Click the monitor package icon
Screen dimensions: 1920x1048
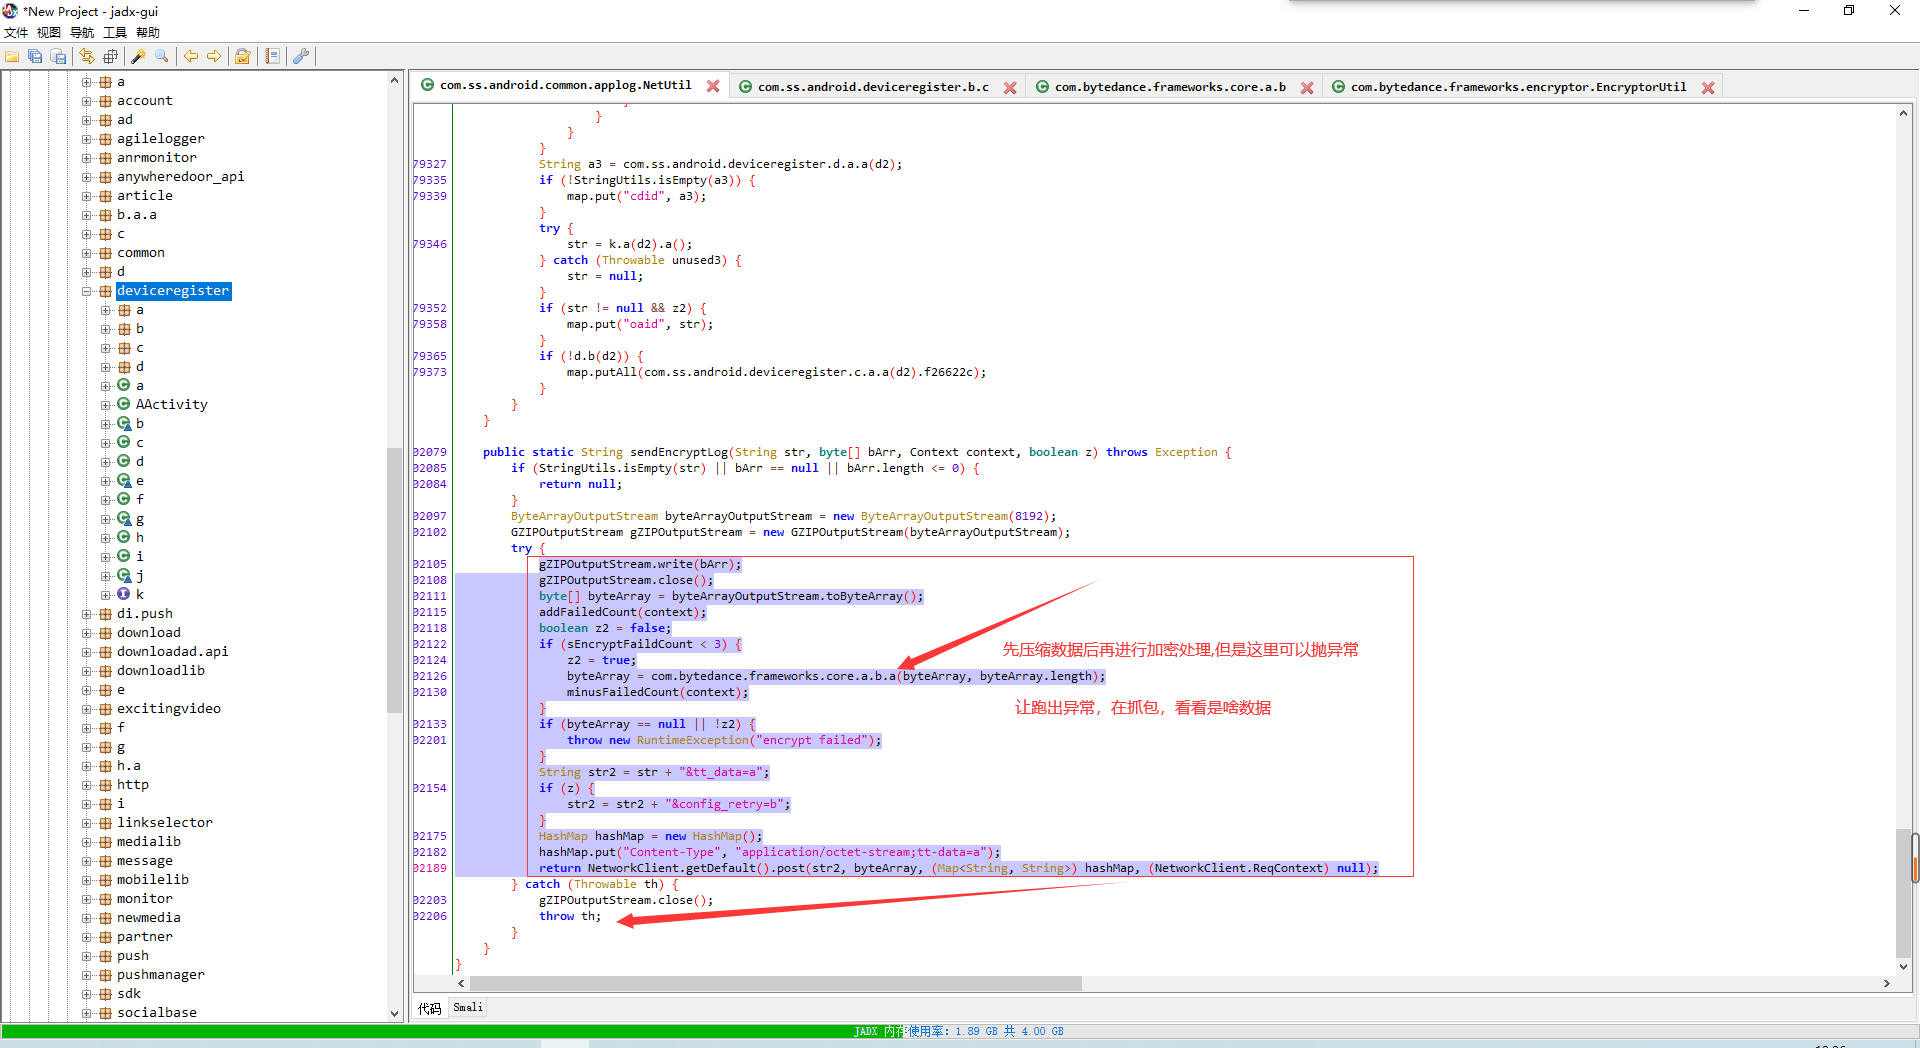pos(105,899)
